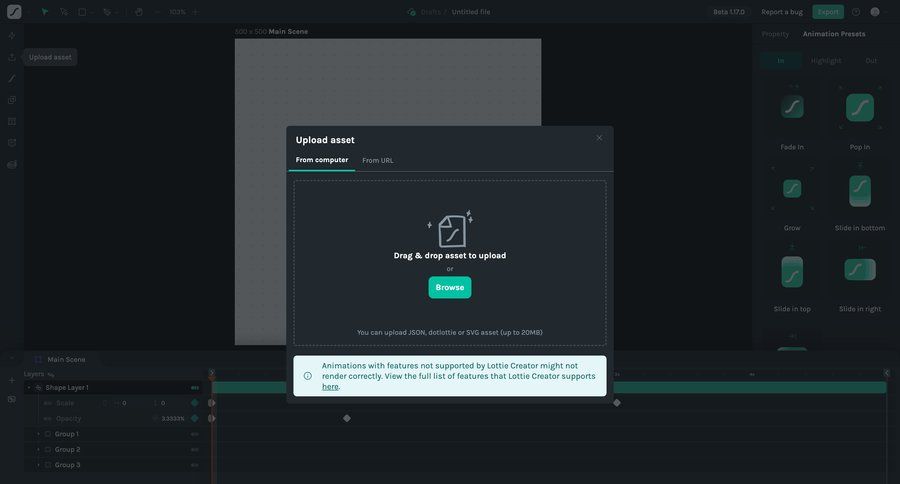Viewport: 900px width, 484px height.
Task: Close the Upload asset dialog
Action: coord(599,138)
